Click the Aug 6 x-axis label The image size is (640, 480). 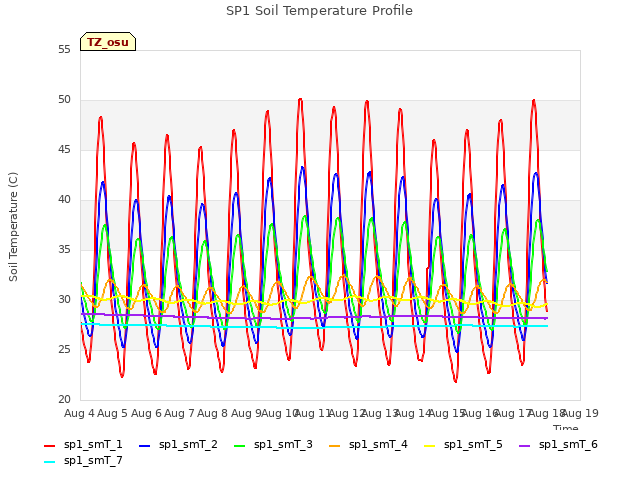point(146,413)
